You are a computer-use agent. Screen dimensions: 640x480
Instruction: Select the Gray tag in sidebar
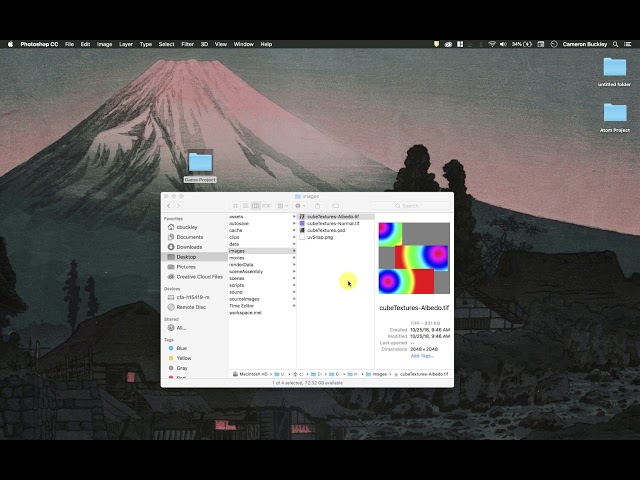195,368
